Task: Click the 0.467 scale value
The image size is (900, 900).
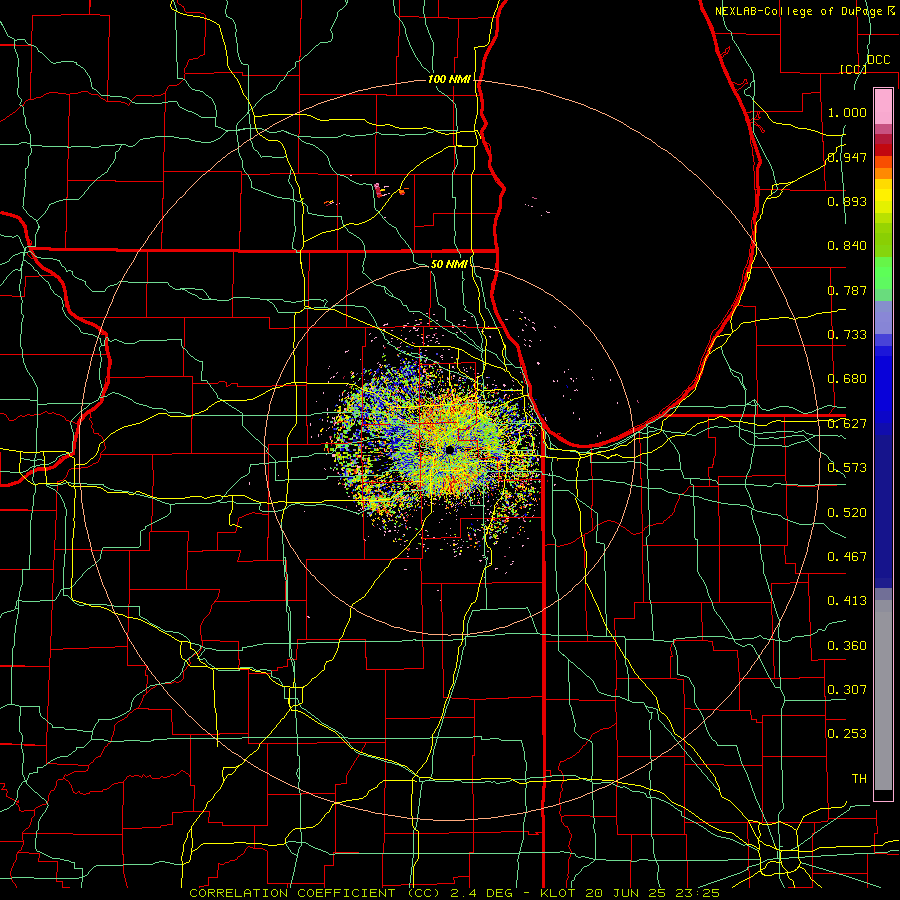Action: pyautogui.click(x=847, y=557)
